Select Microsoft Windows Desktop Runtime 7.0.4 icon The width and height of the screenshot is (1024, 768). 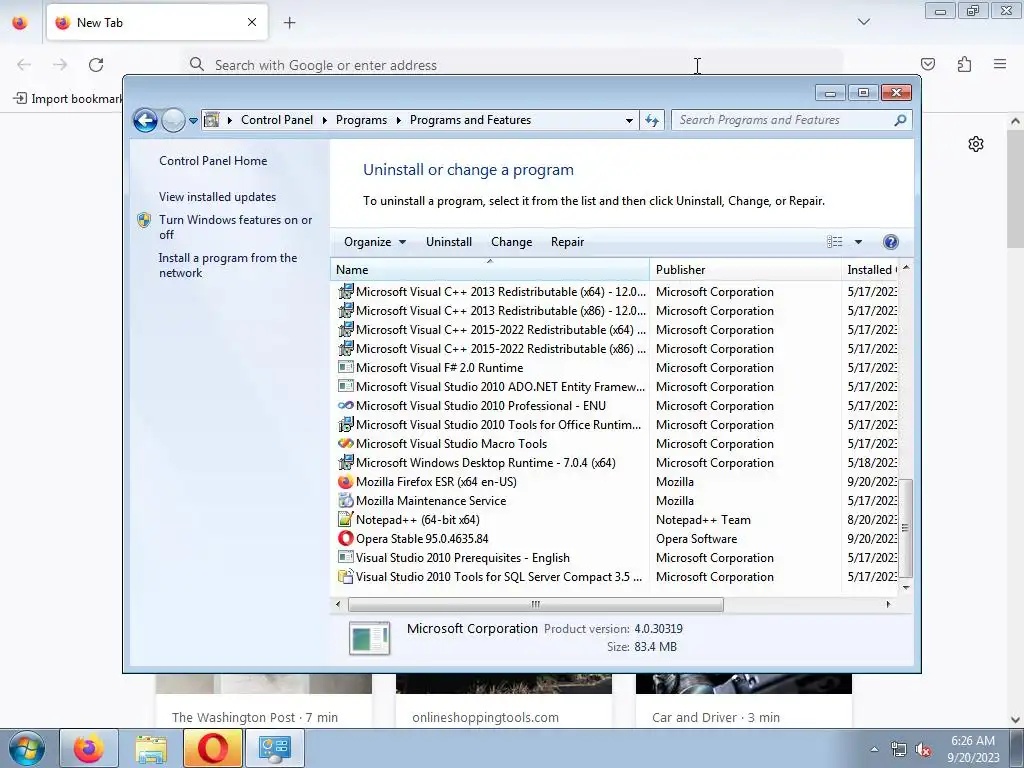[x=345, y=462]
